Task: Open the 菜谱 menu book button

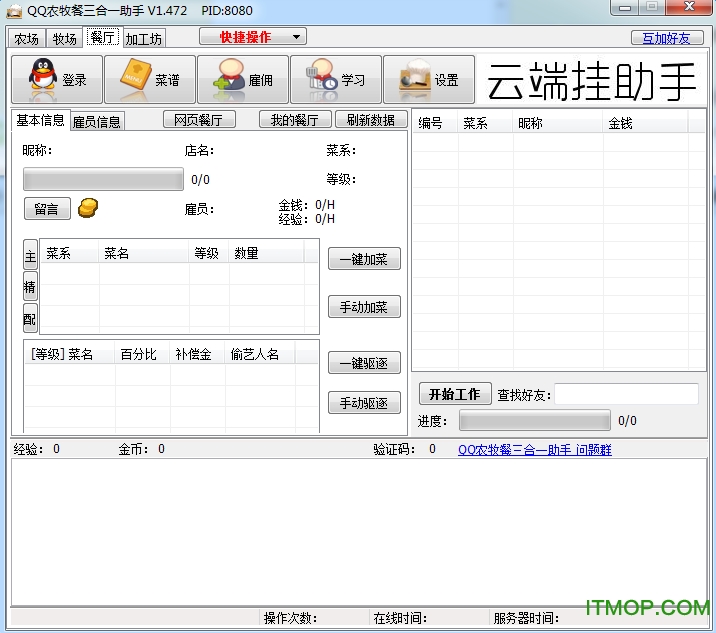Action: (150, 79)
